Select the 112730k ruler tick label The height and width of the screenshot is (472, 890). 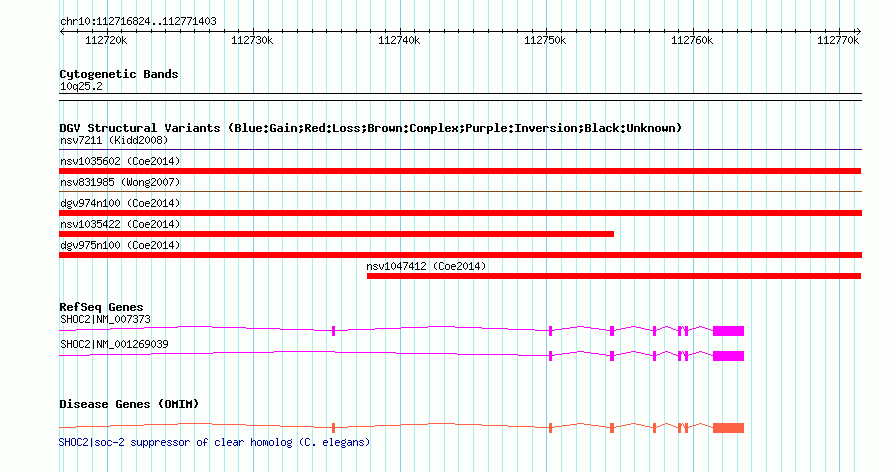coord(252,40)
